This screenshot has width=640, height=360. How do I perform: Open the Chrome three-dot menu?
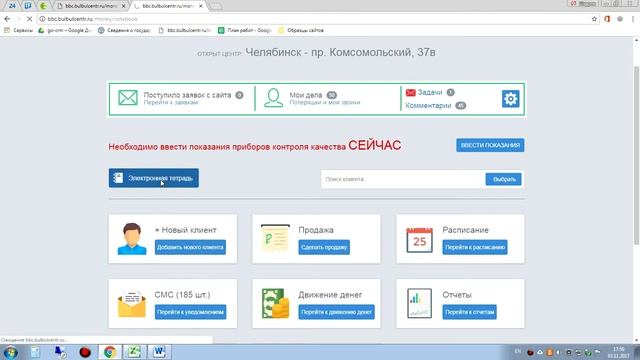[x=633, y=19]
